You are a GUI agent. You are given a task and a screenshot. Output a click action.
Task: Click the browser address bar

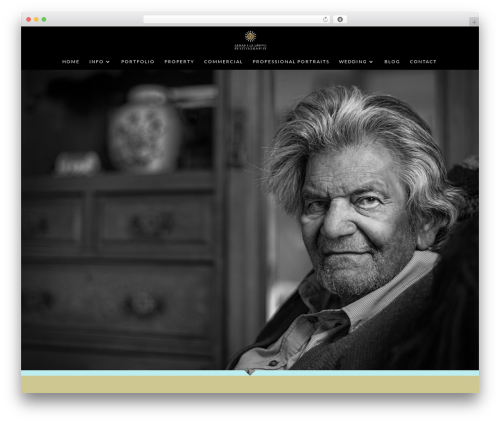(237, 19)
